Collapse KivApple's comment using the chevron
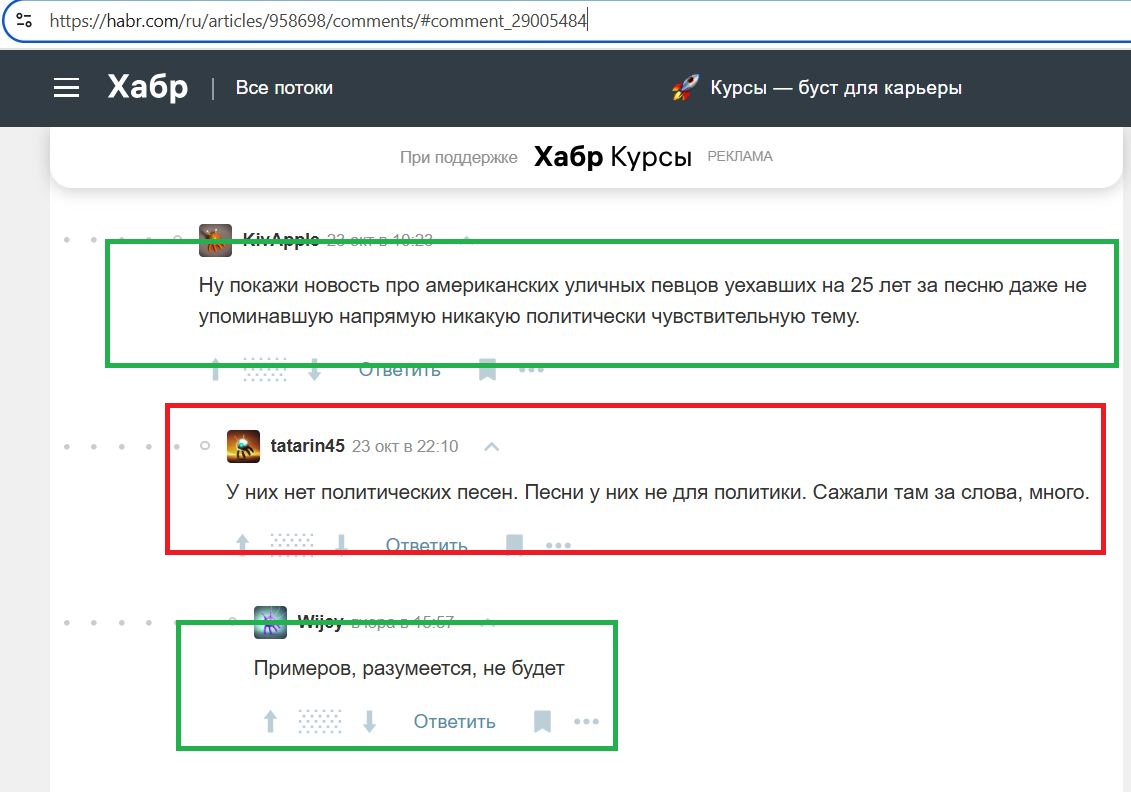This screenshot has height=792, width=1131. [464, 239]
